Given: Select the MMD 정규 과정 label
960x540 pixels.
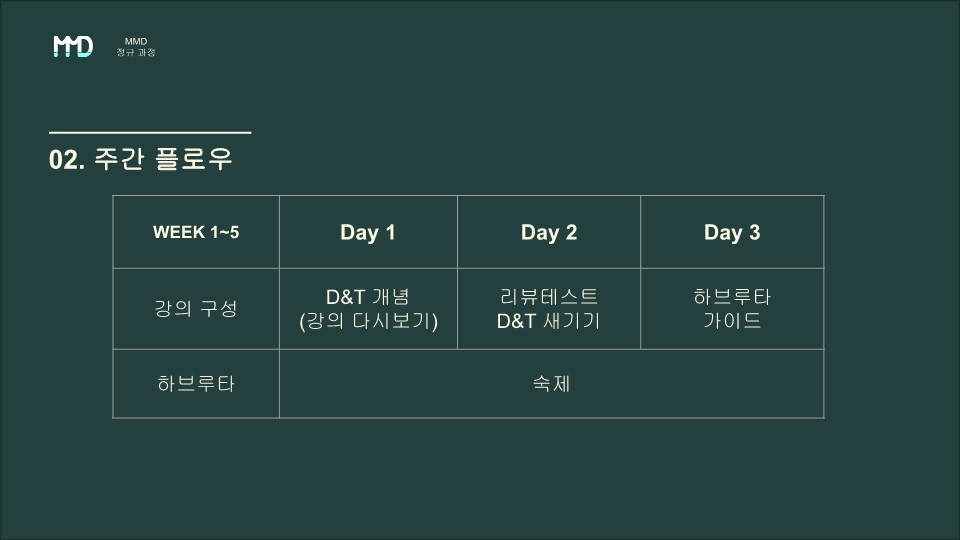Looking at the screenshot, I should click(x=136, y=47).
